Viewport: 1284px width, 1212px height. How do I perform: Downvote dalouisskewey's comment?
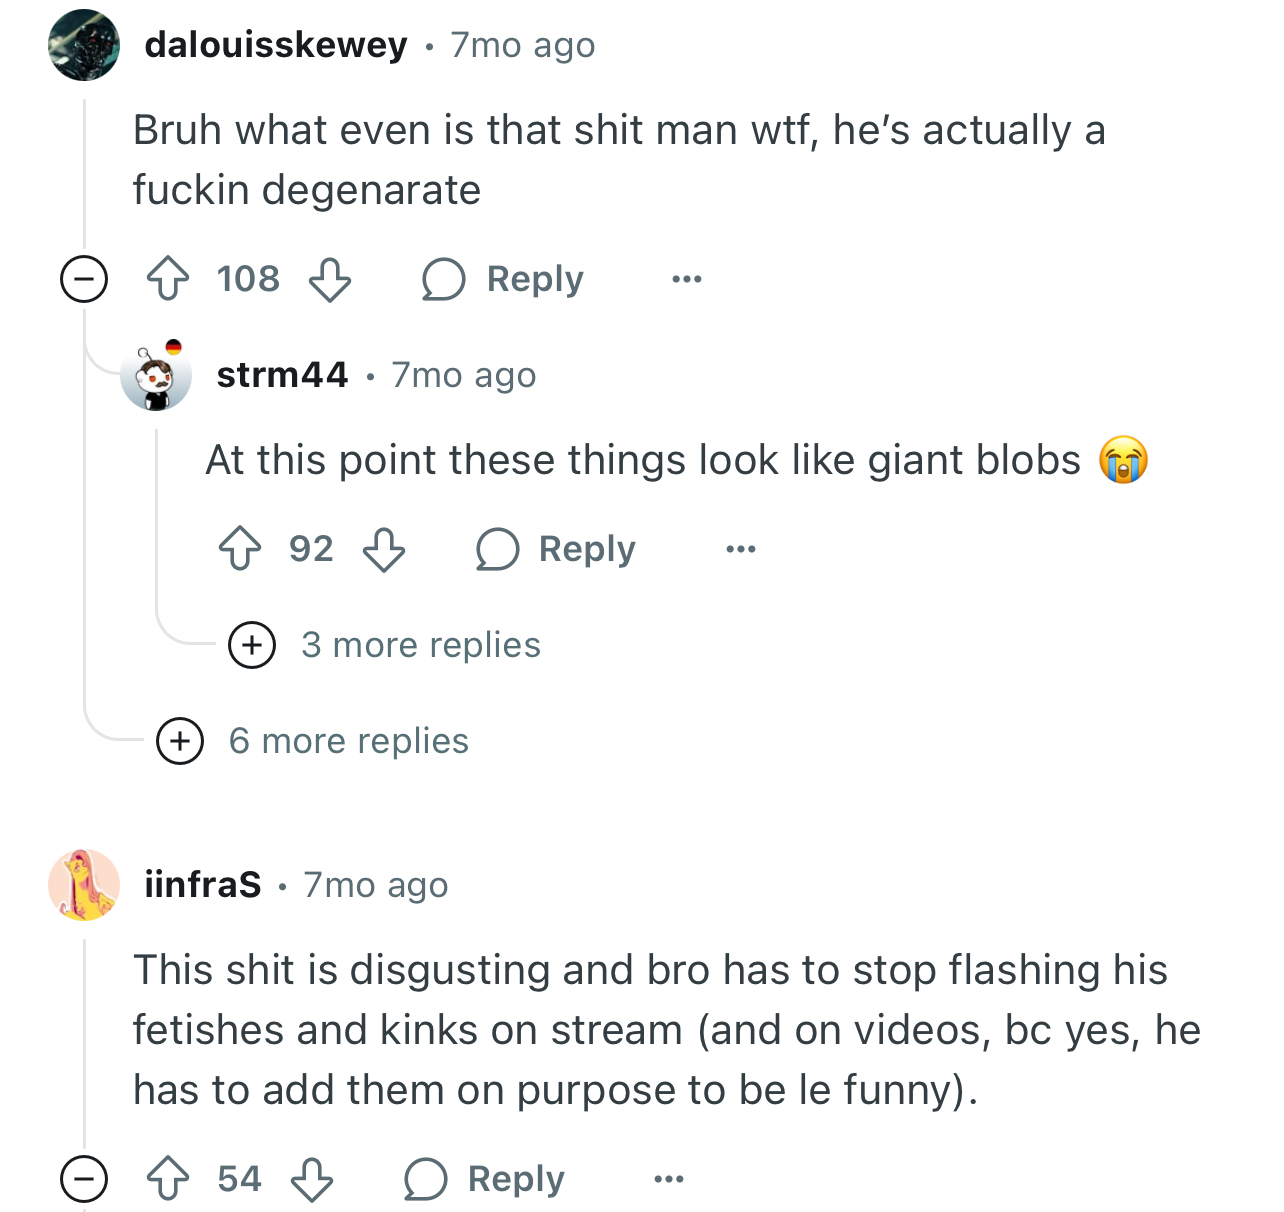coord(329,279)
